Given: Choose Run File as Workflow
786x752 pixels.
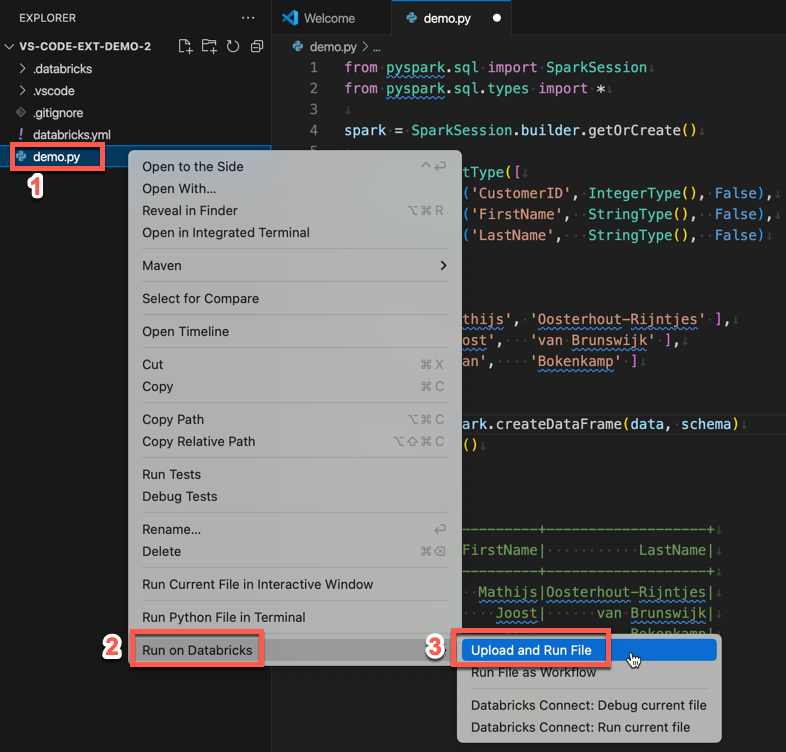Looking at the screenshot, I should coord(533,672).
